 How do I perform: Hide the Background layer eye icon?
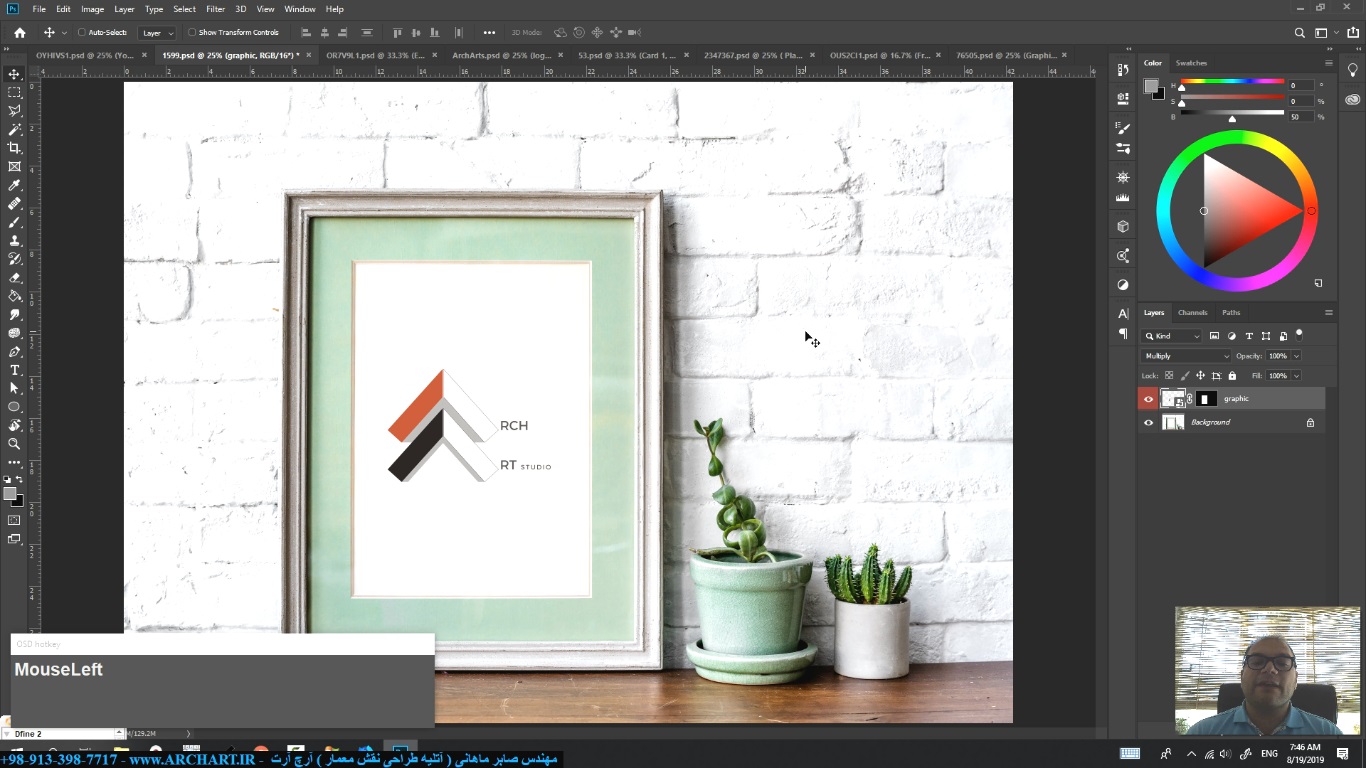coord(1148,423)
